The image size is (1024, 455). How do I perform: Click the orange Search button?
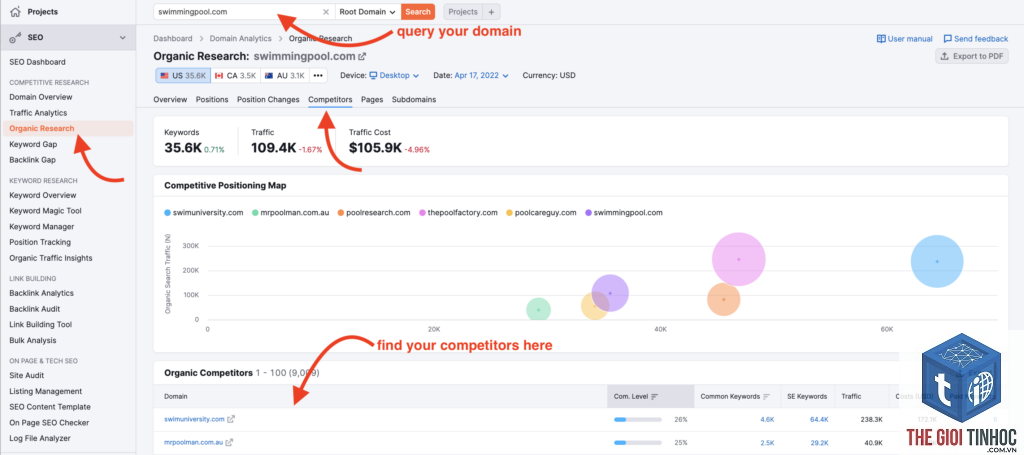point(417,12)
